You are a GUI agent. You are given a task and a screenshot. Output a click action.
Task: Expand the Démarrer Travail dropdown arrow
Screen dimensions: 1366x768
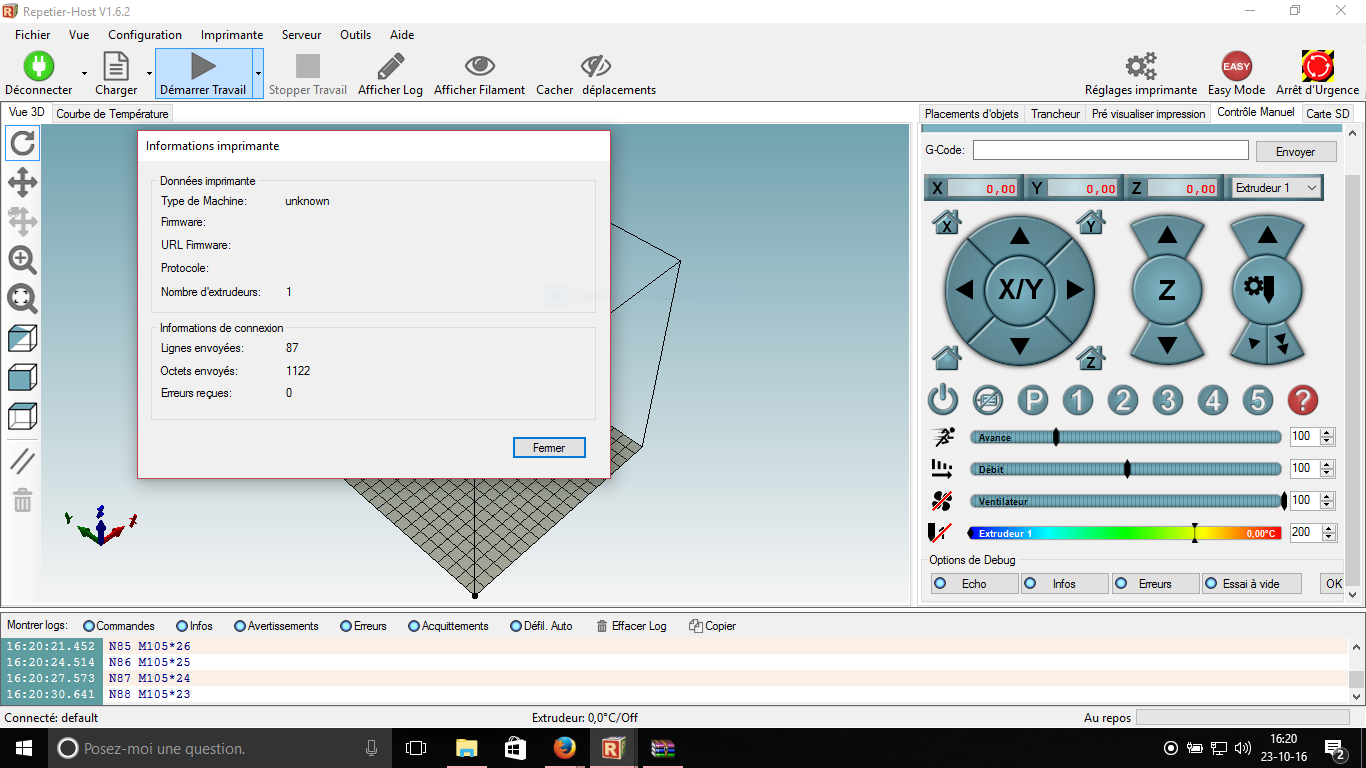click(257, 73)
